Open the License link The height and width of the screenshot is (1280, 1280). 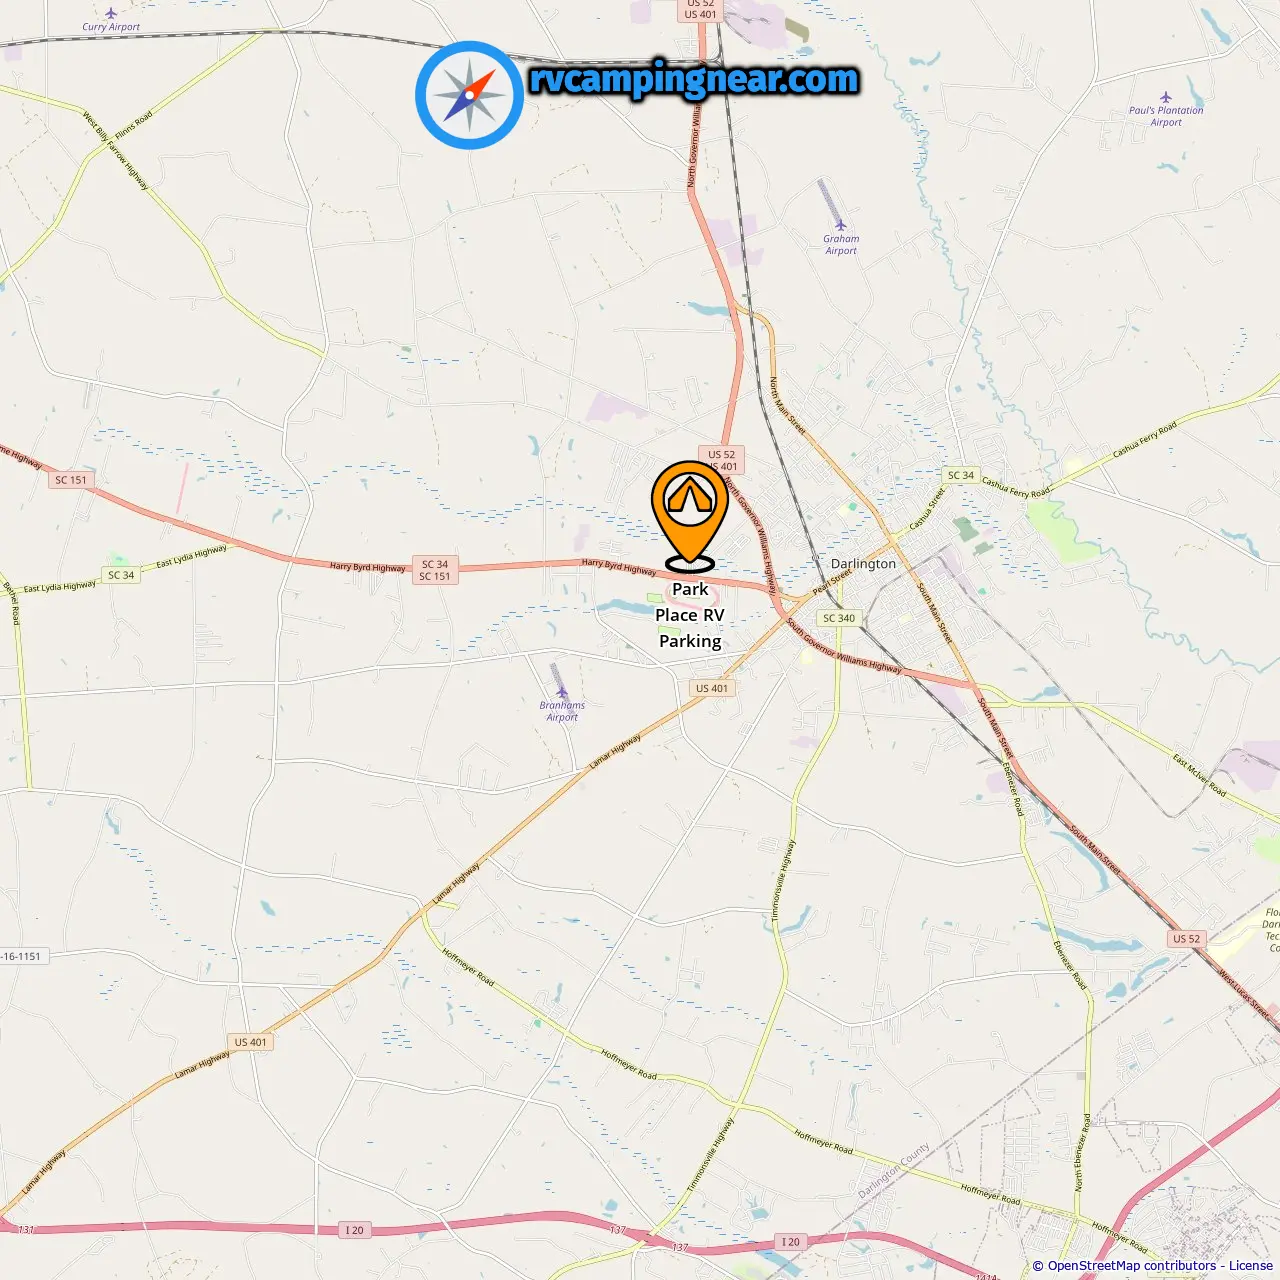click(x=1251, y=1266)
